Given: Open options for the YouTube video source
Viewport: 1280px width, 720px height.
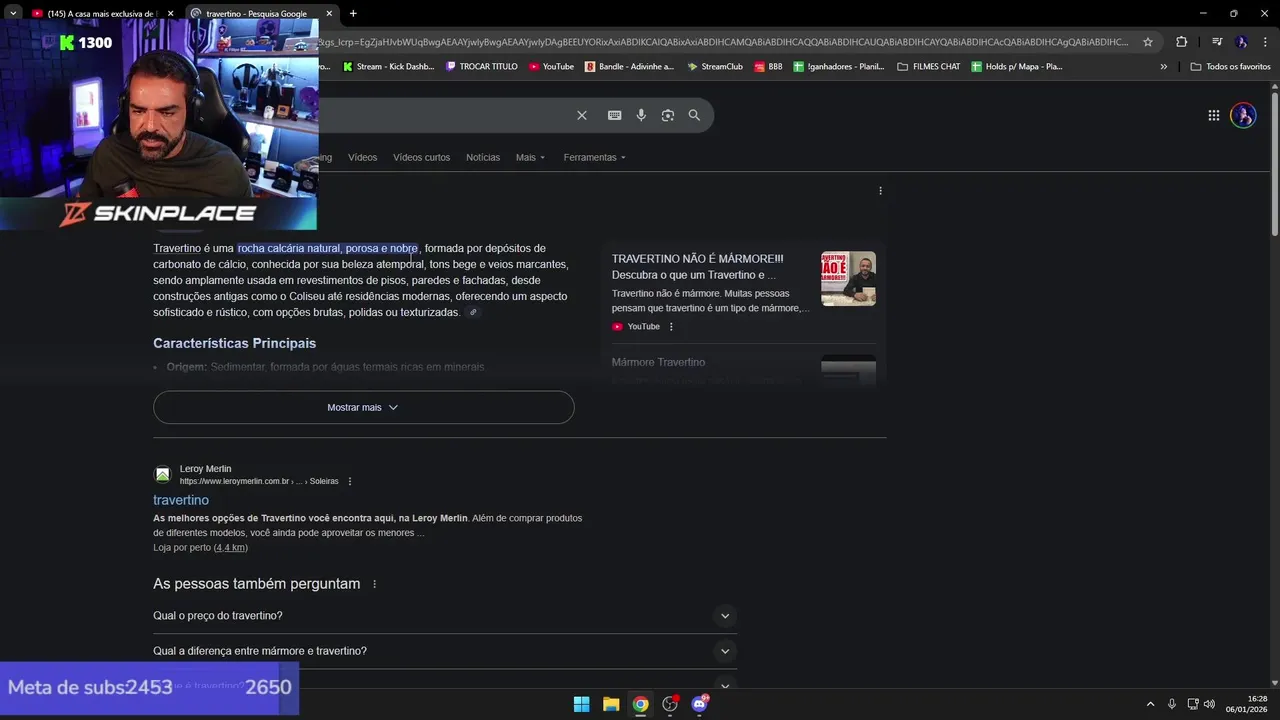Looking at the screenshot, I should 671,327.
